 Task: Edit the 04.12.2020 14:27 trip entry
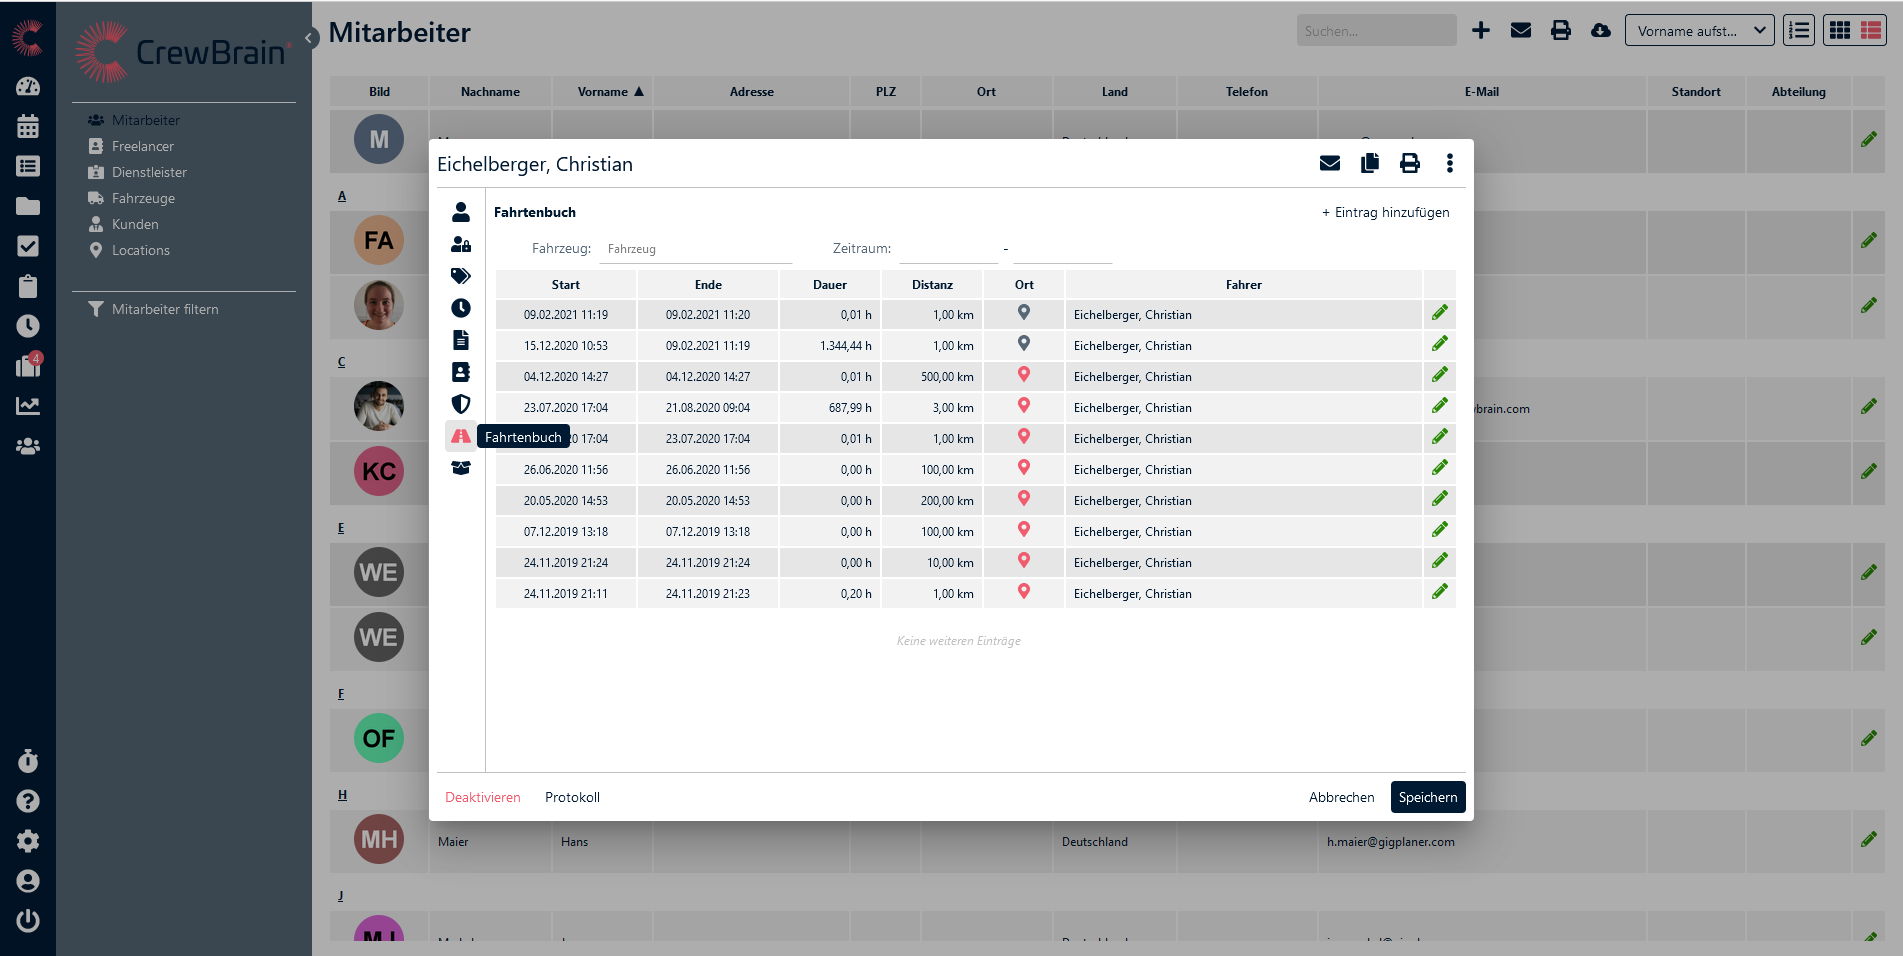(1439, 375)
